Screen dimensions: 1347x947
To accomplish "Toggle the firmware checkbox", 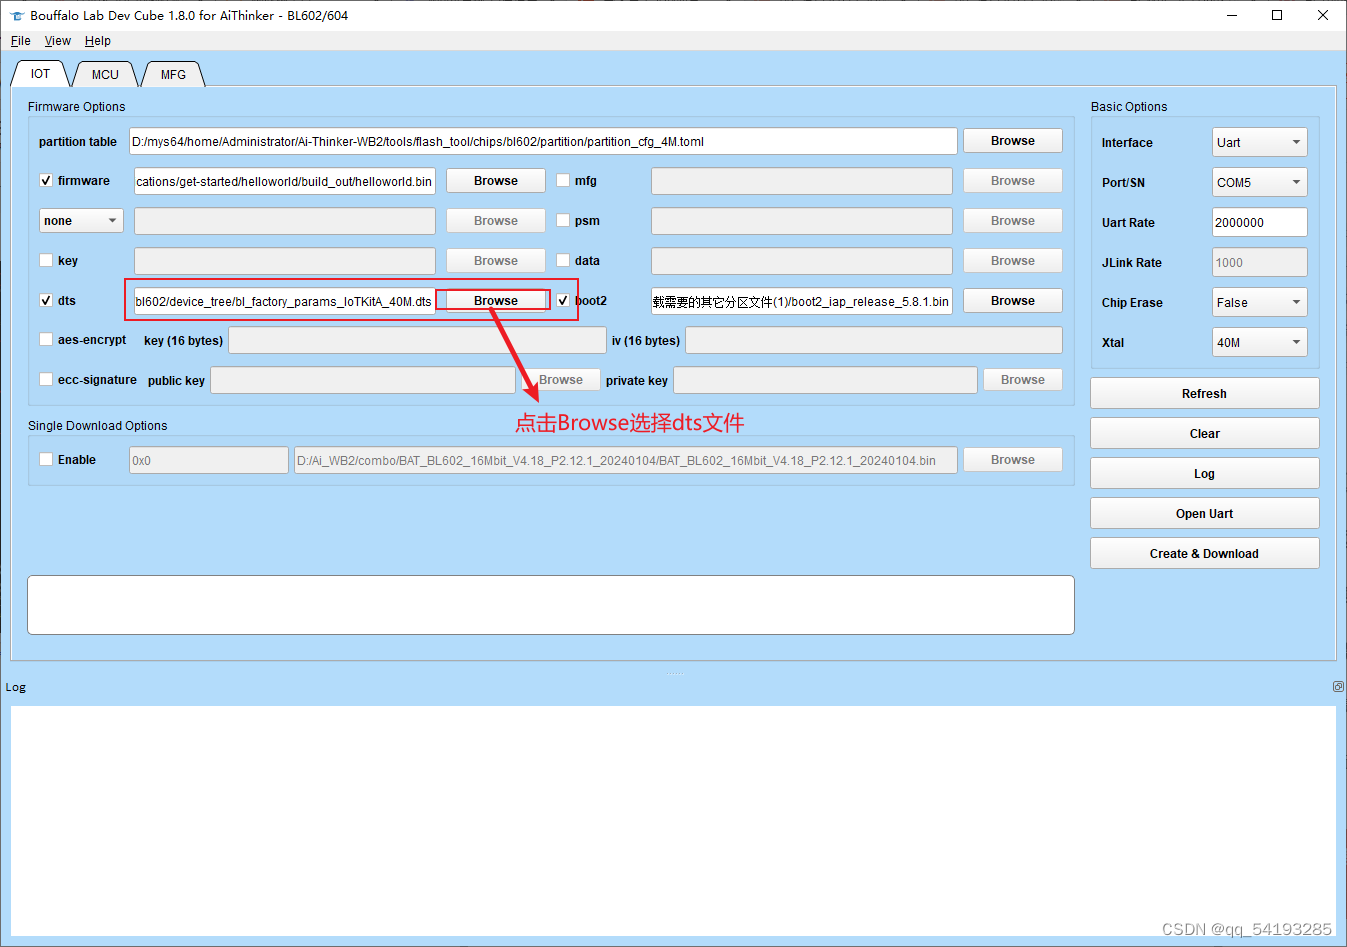I will point(46,181).
